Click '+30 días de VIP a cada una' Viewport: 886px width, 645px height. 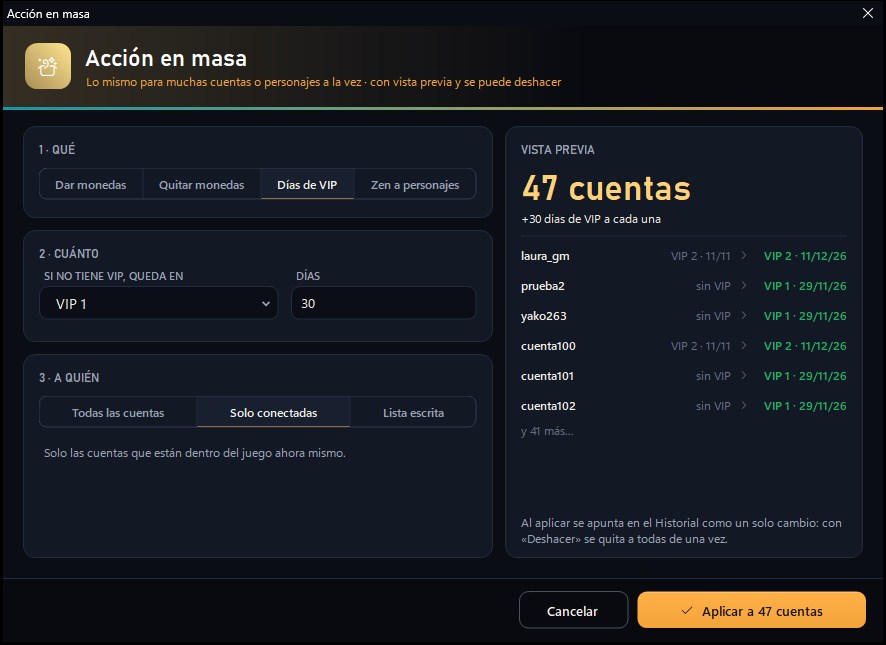[591, 219]
